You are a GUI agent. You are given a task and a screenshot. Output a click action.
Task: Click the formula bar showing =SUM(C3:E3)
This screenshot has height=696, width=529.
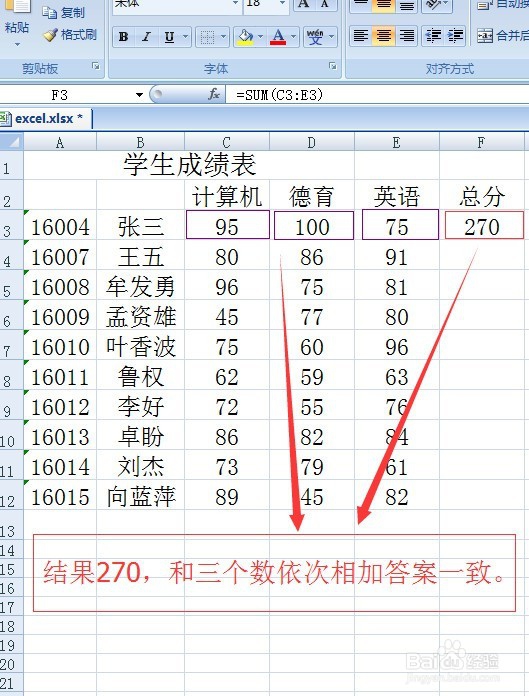pyautogui.click(x=377, y=95)
